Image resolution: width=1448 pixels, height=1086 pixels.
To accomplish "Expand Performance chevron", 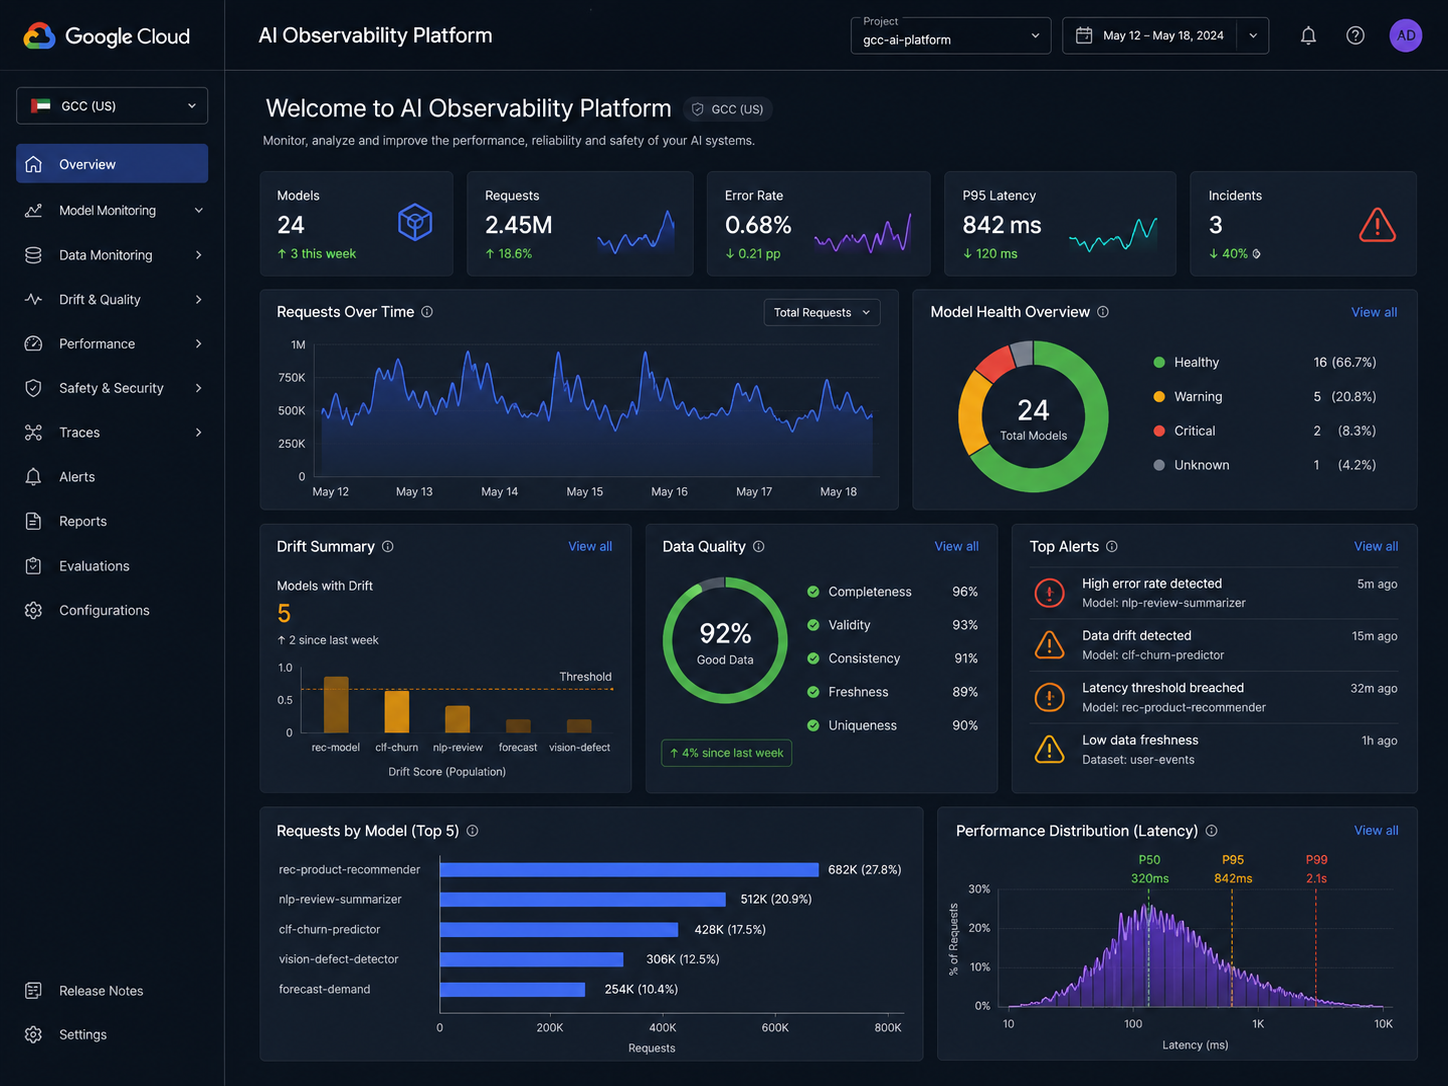I will pos(199,344).
